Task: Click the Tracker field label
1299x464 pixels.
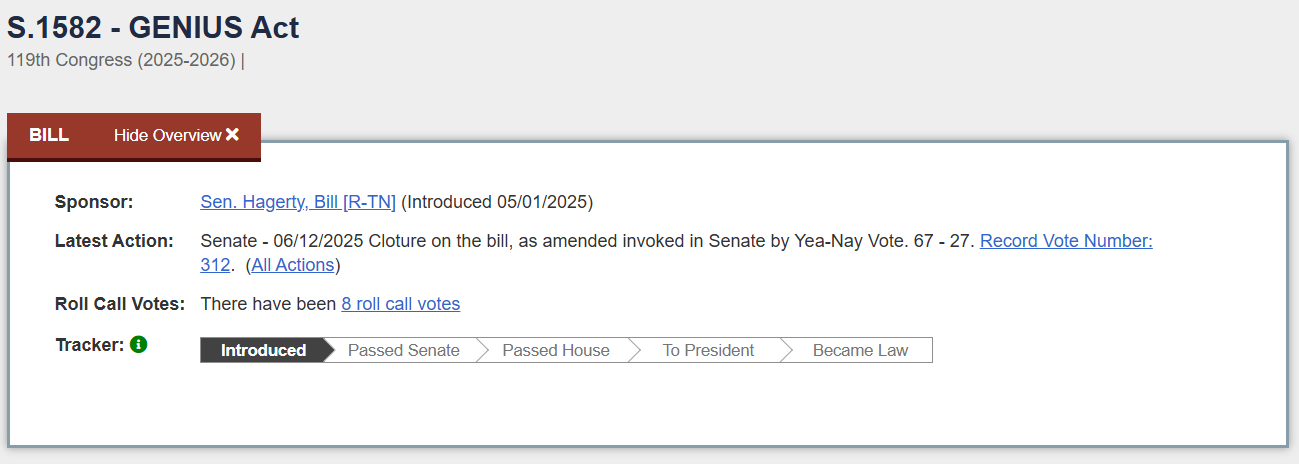Action: pos(89,345)
